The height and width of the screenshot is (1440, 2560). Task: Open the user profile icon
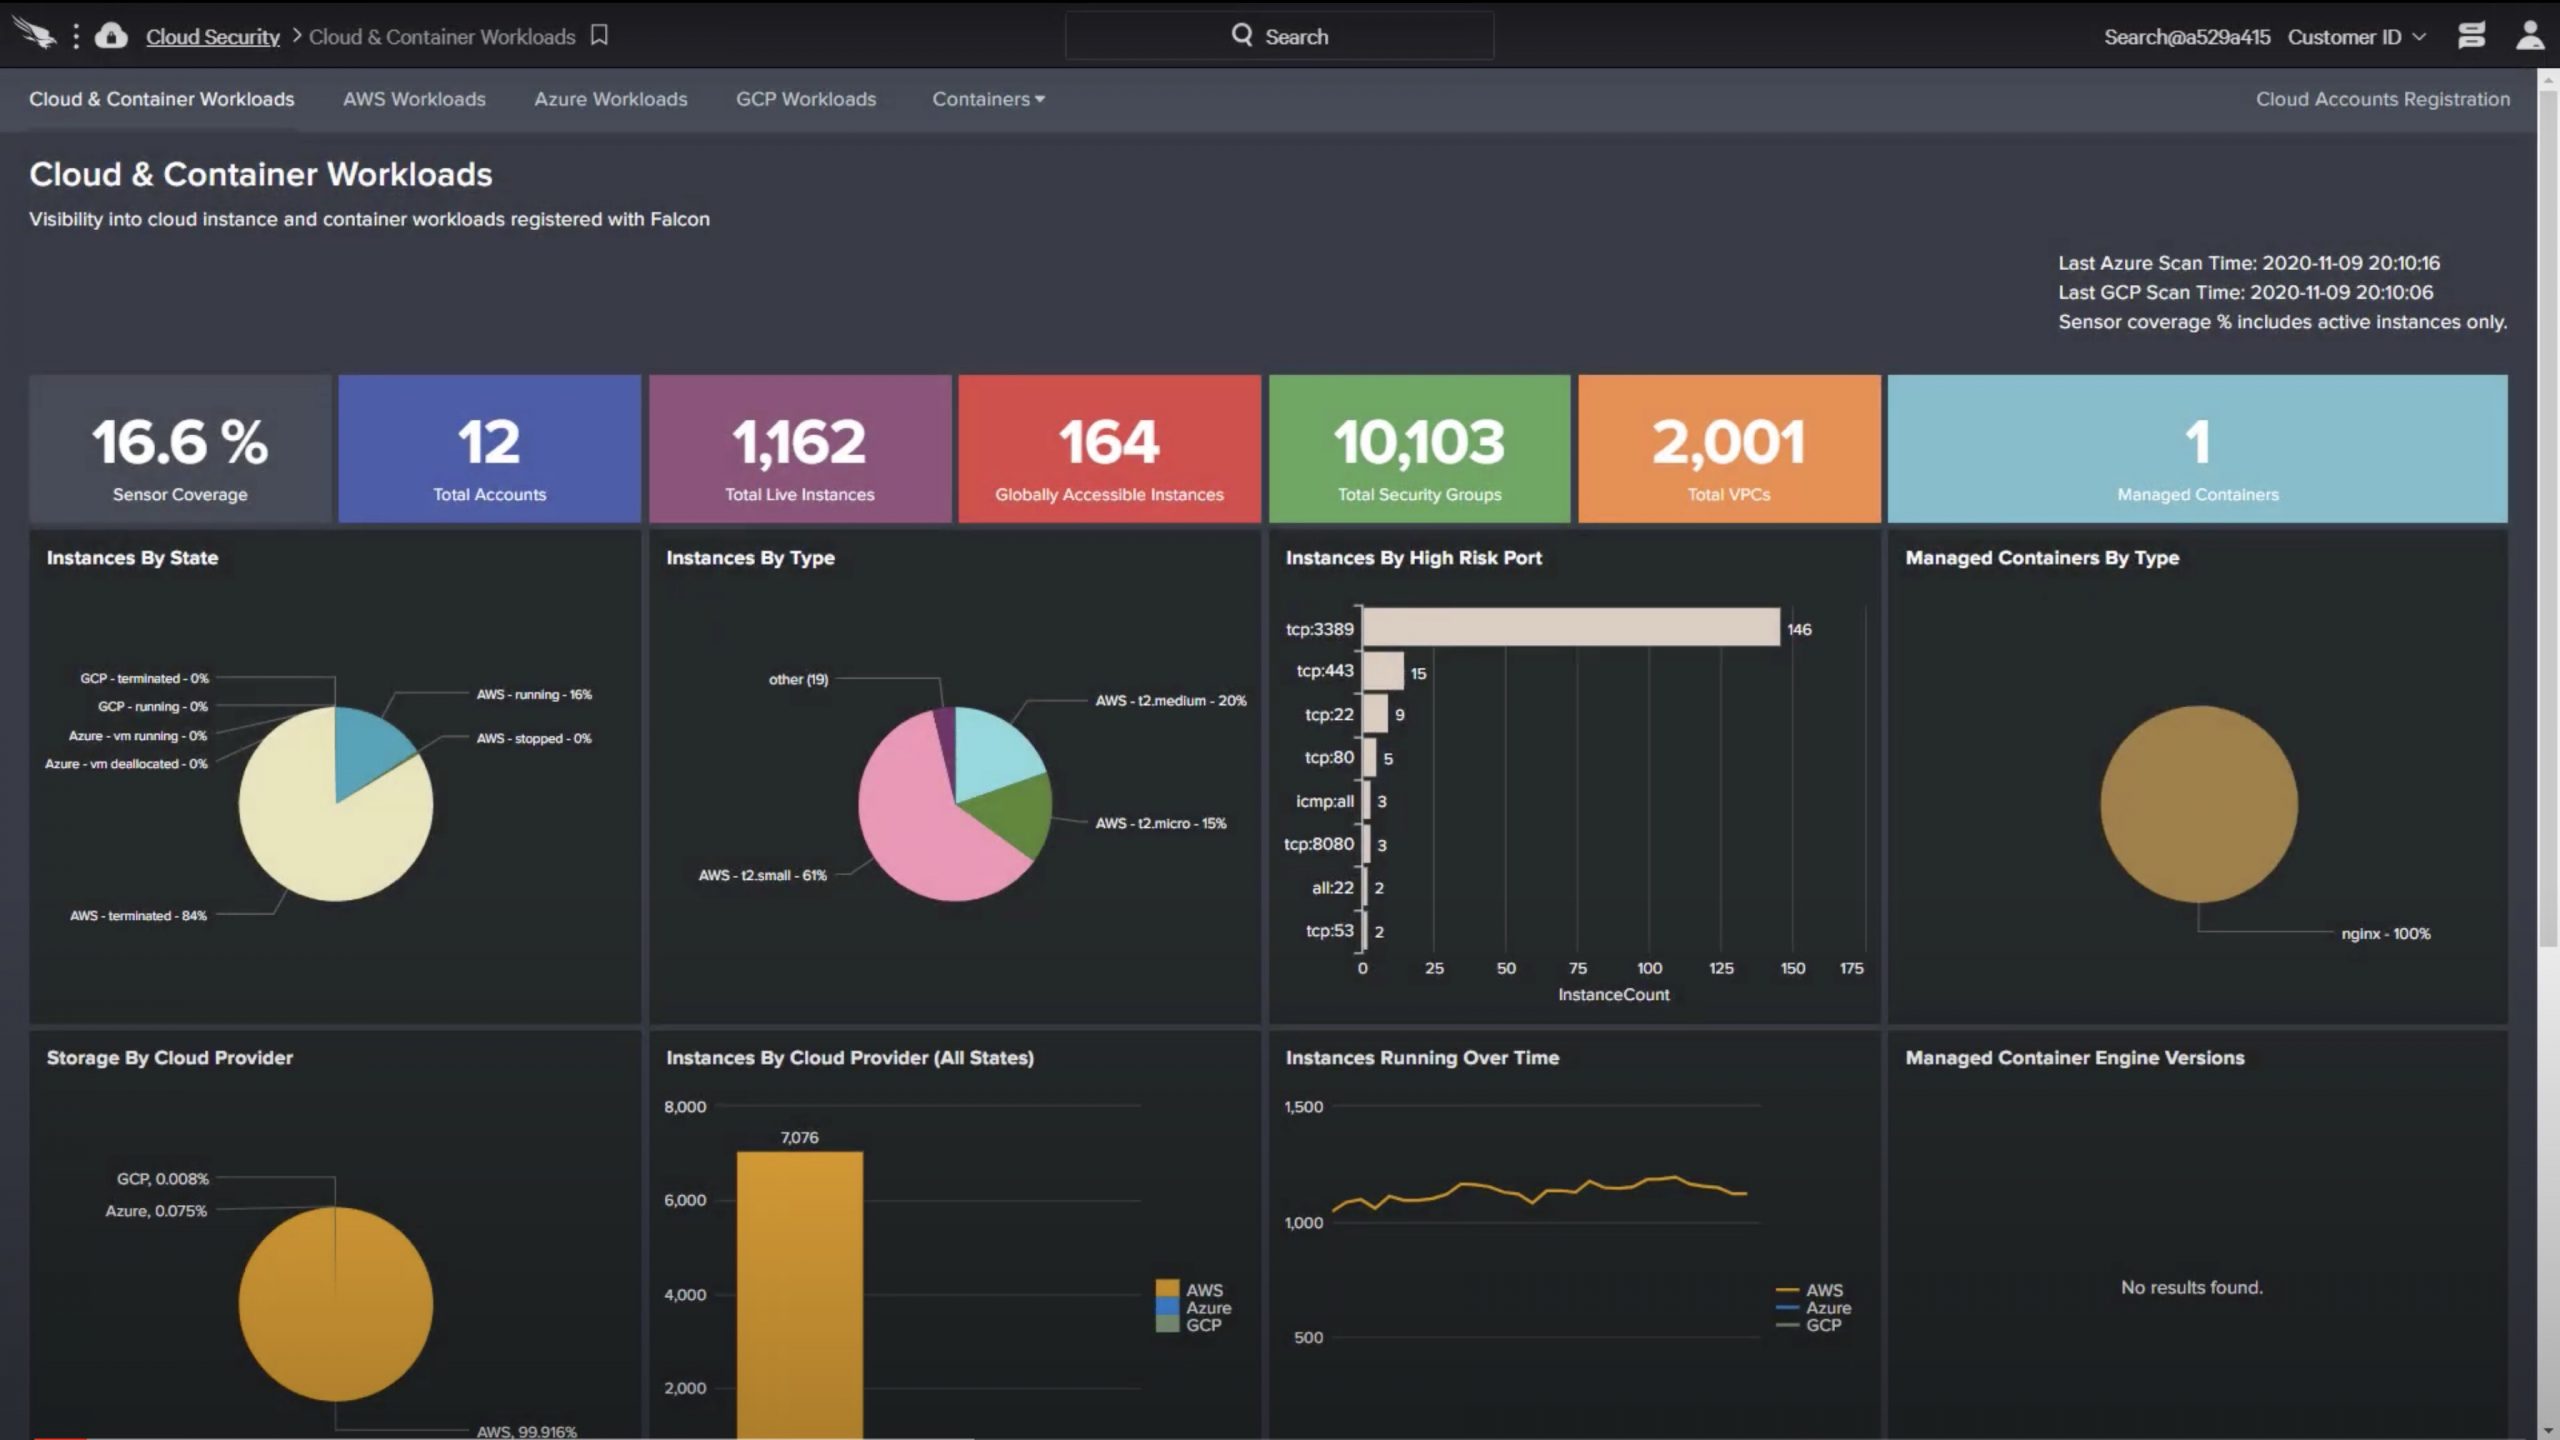tap(2529, 35)
